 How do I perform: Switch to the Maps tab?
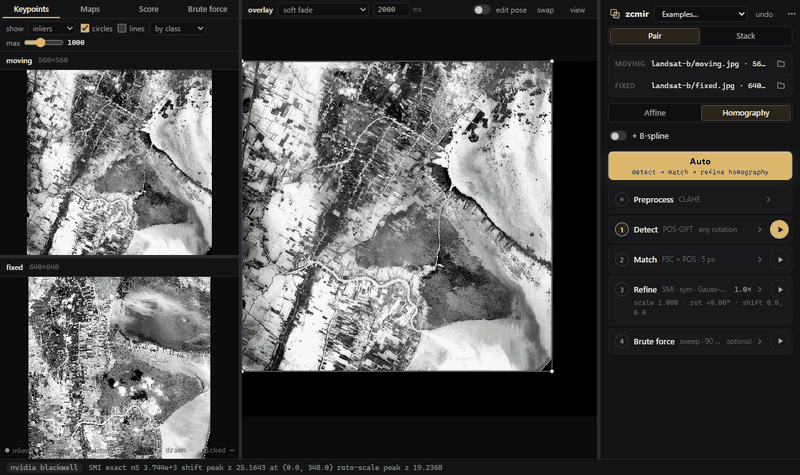90,9
